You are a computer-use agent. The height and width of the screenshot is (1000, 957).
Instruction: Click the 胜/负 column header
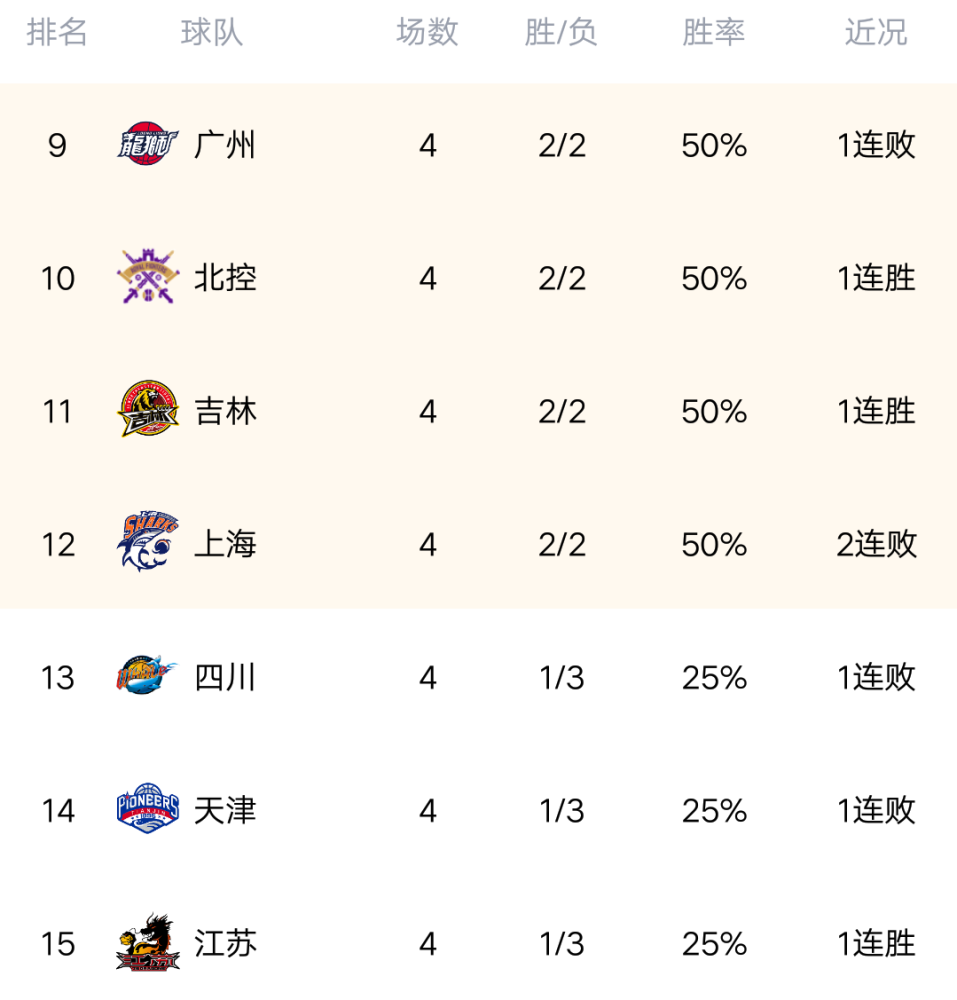coord(561,32)
